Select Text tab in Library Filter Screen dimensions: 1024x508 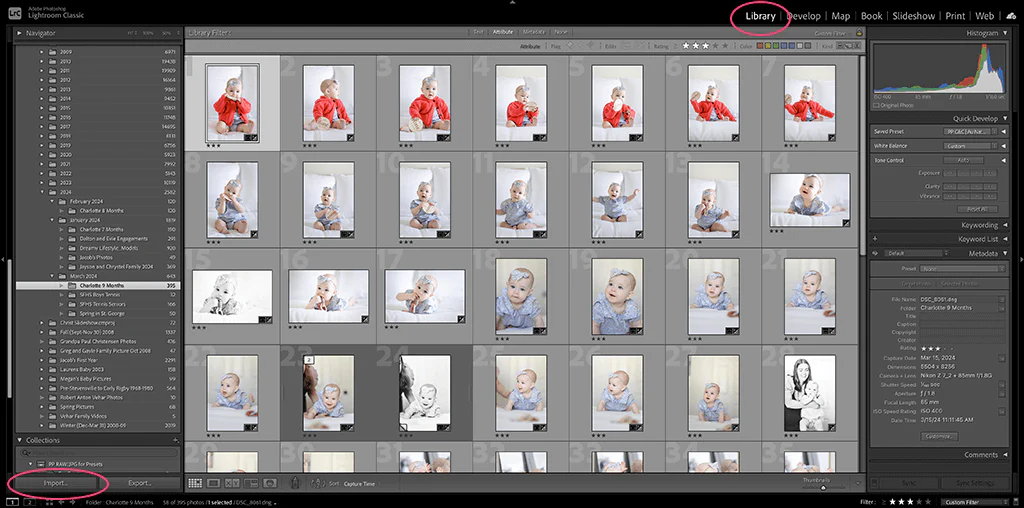coord(478,32)
